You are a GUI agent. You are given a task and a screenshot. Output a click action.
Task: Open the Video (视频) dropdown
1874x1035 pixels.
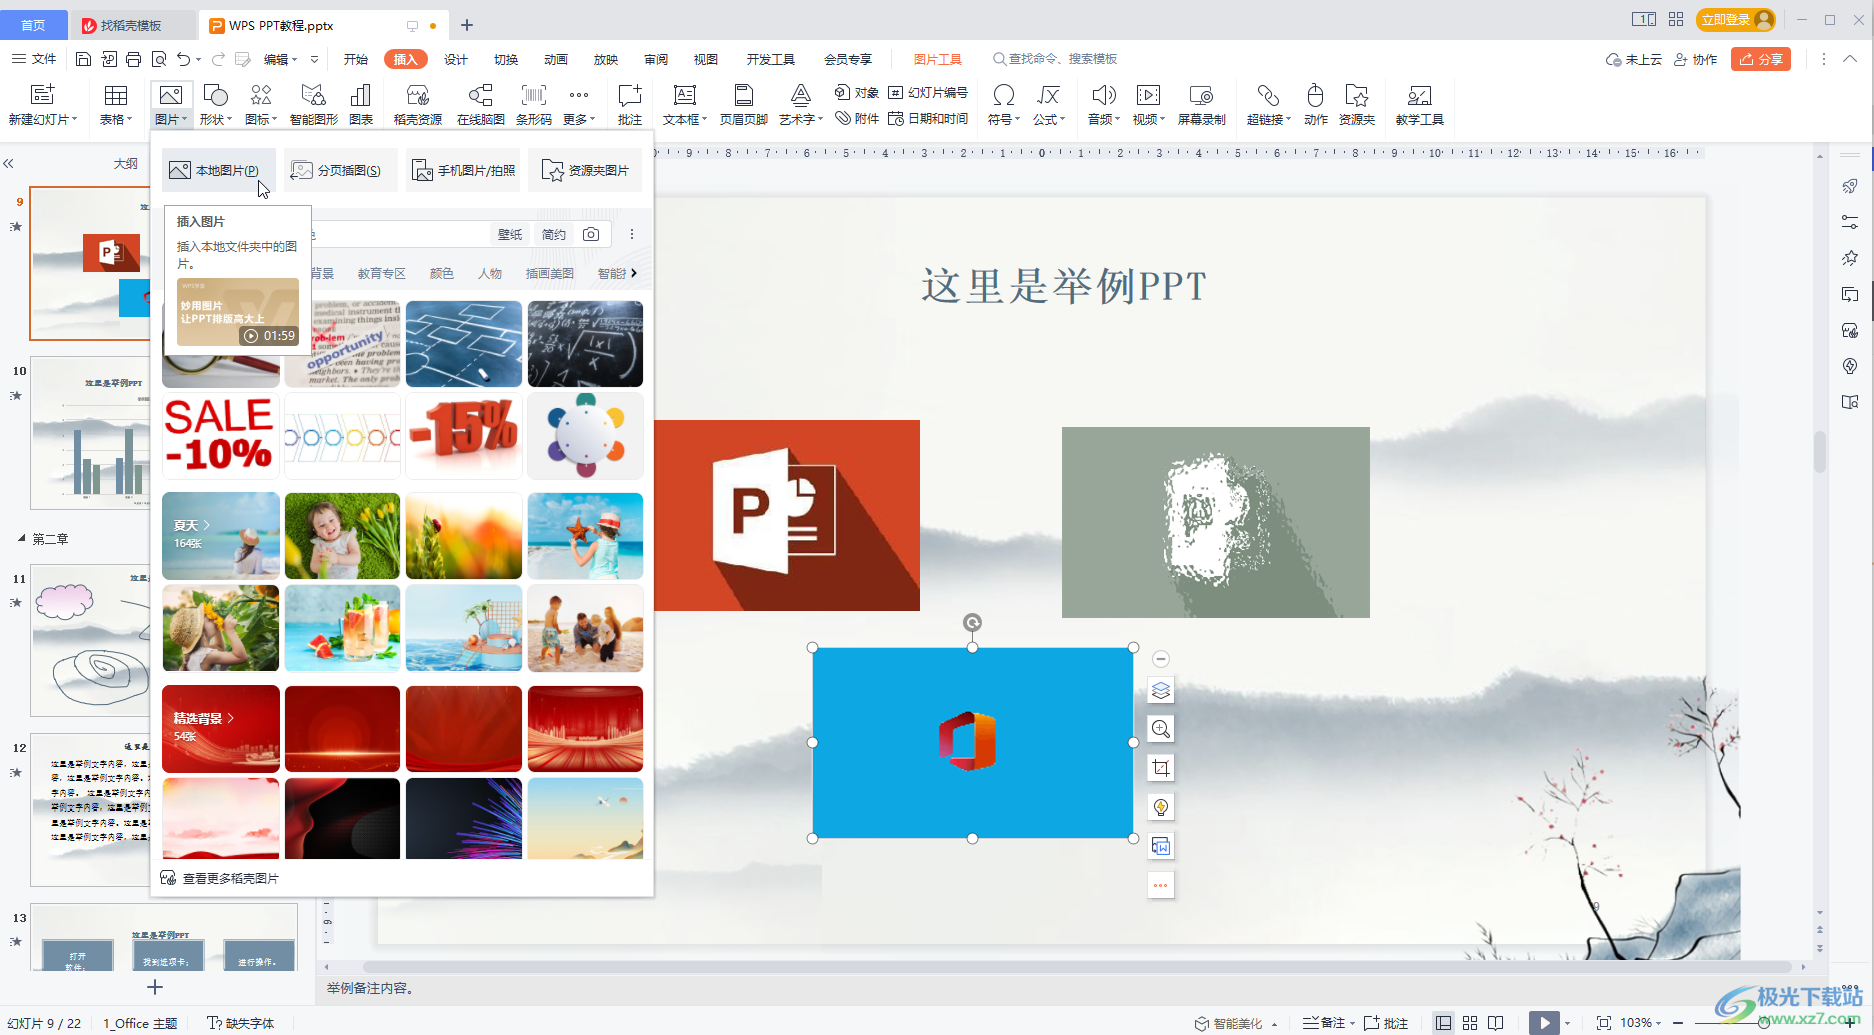click(x=1148, y=119)
